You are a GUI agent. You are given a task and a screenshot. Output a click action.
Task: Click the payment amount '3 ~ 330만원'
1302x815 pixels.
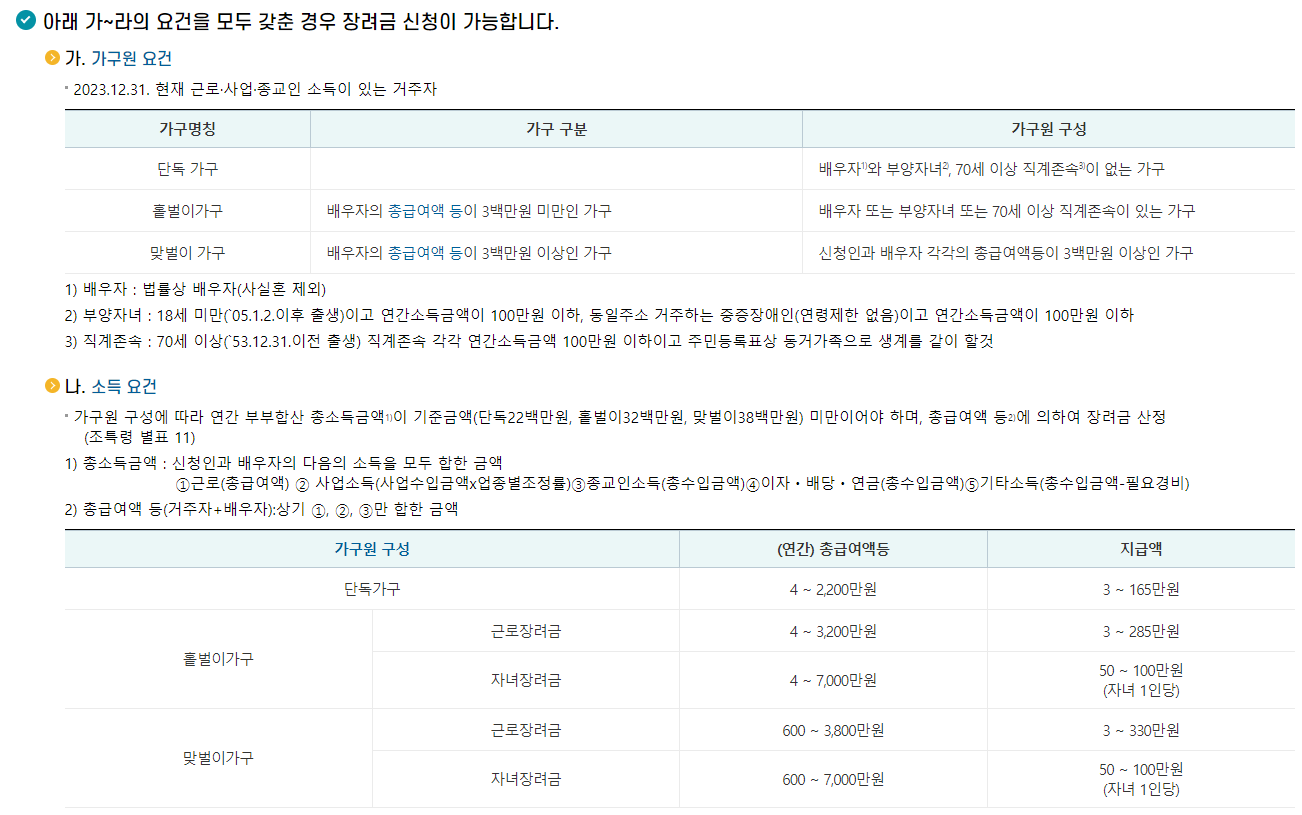point(1141,730)
